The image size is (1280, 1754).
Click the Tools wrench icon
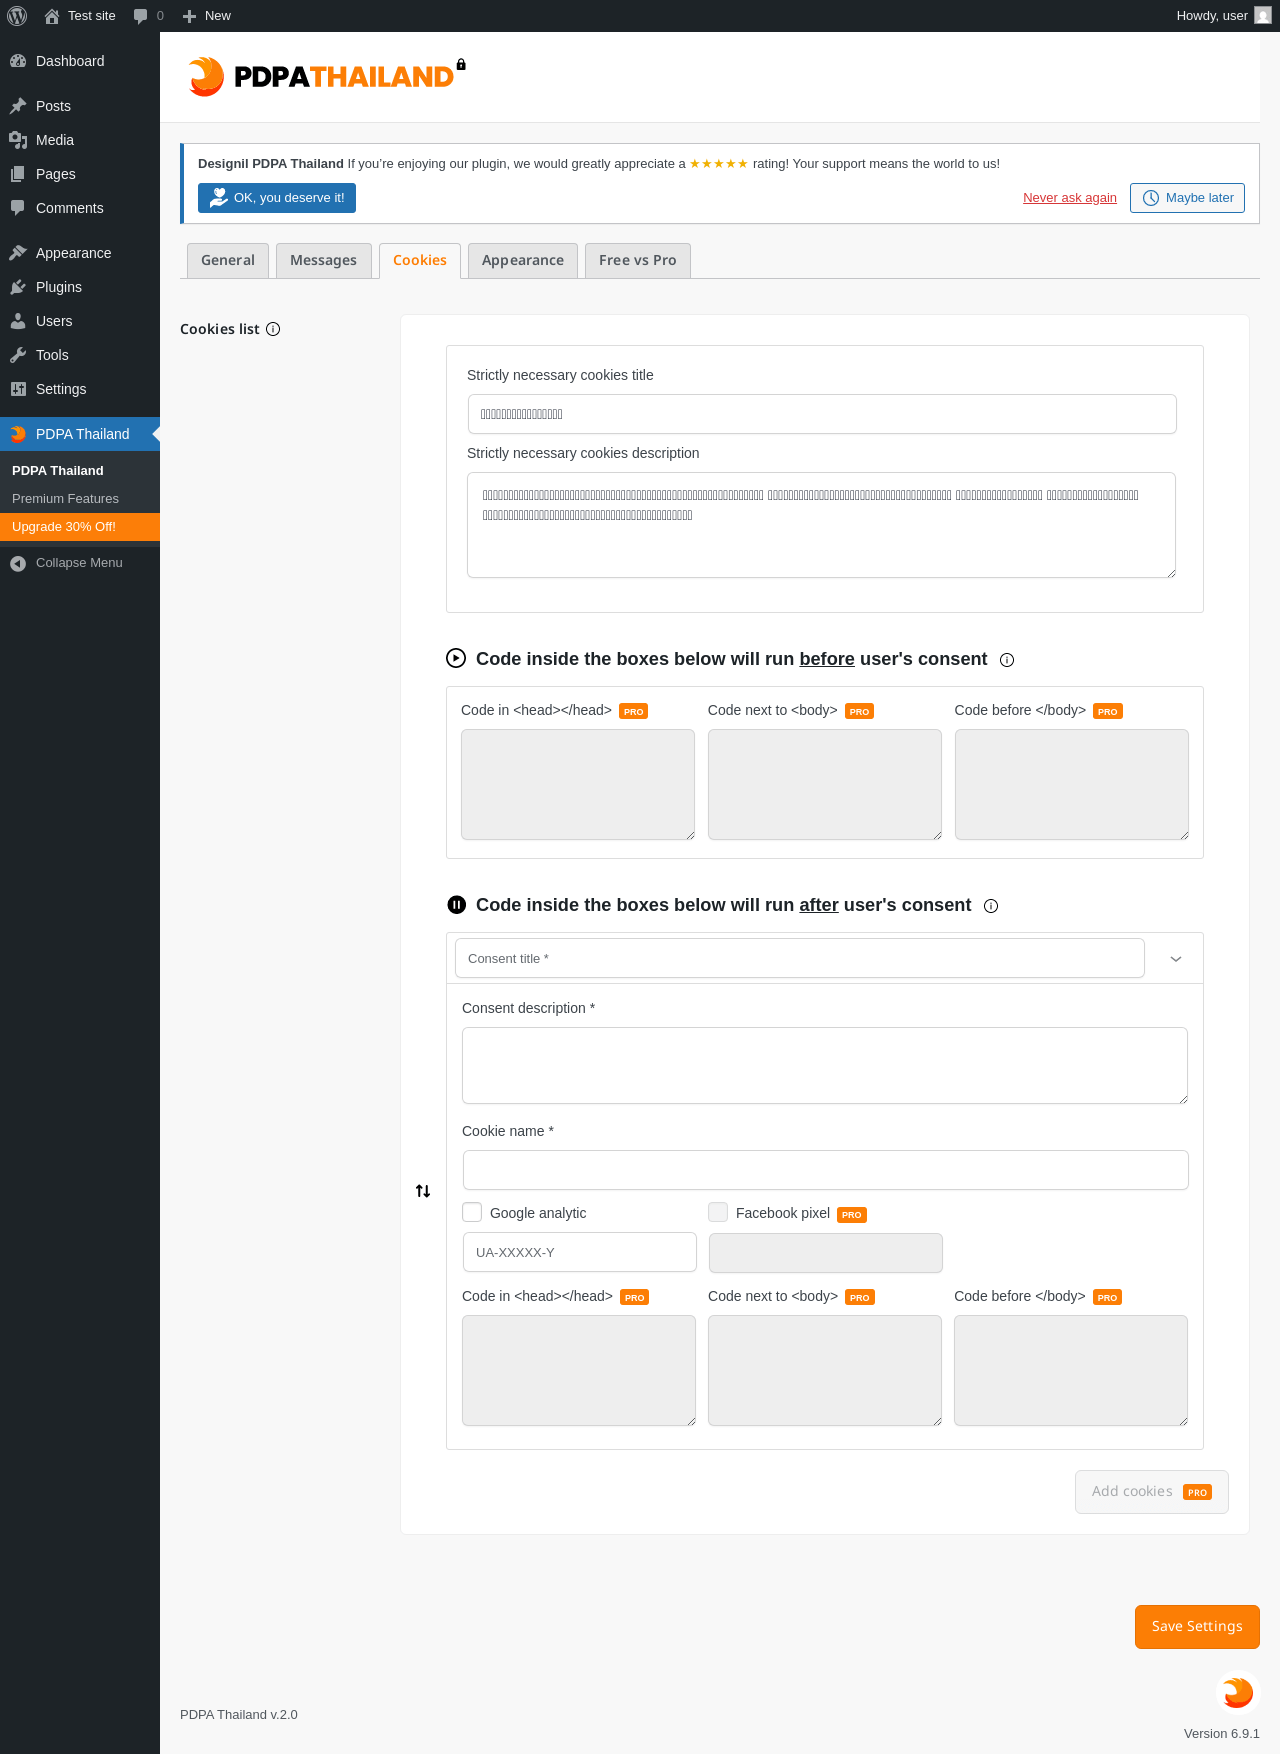click(x=18, y=355)
